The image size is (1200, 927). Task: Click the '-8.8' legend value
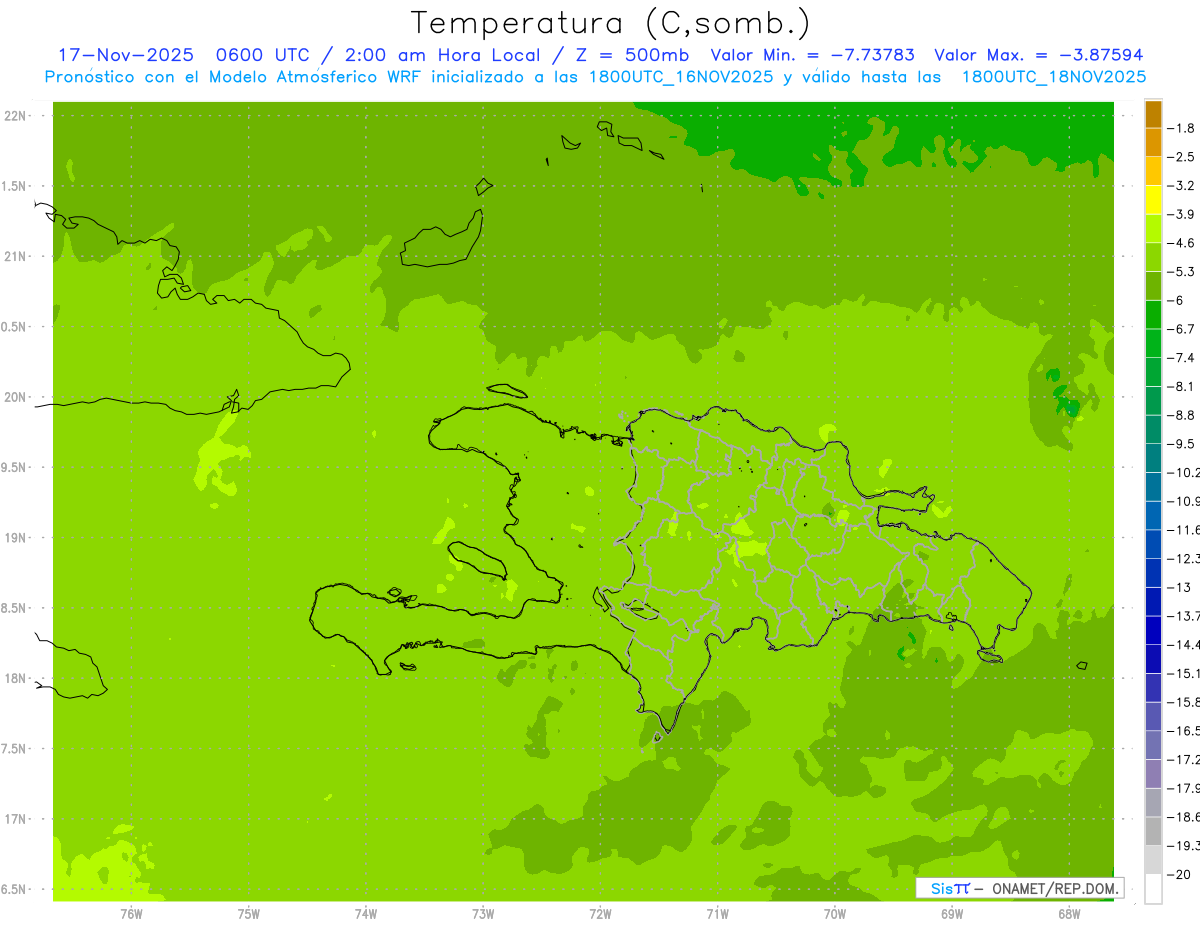pos(1182,415)
